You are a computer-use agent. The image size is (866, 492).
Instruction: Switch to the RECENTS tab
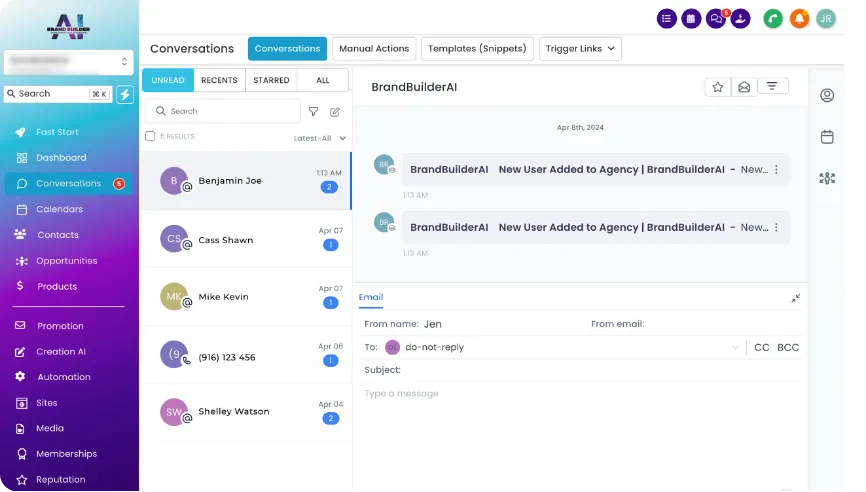pos(219,80)
